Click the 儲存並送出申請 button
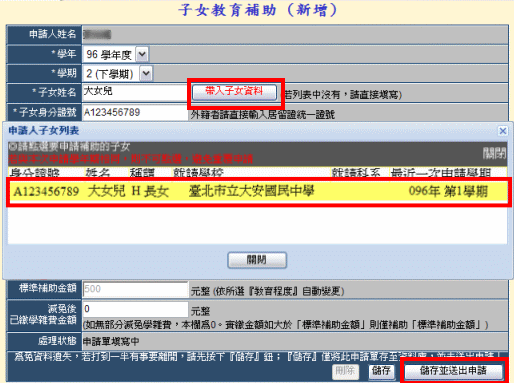The width and height of the screenshot is (514, 383). [x=453, y=371]
